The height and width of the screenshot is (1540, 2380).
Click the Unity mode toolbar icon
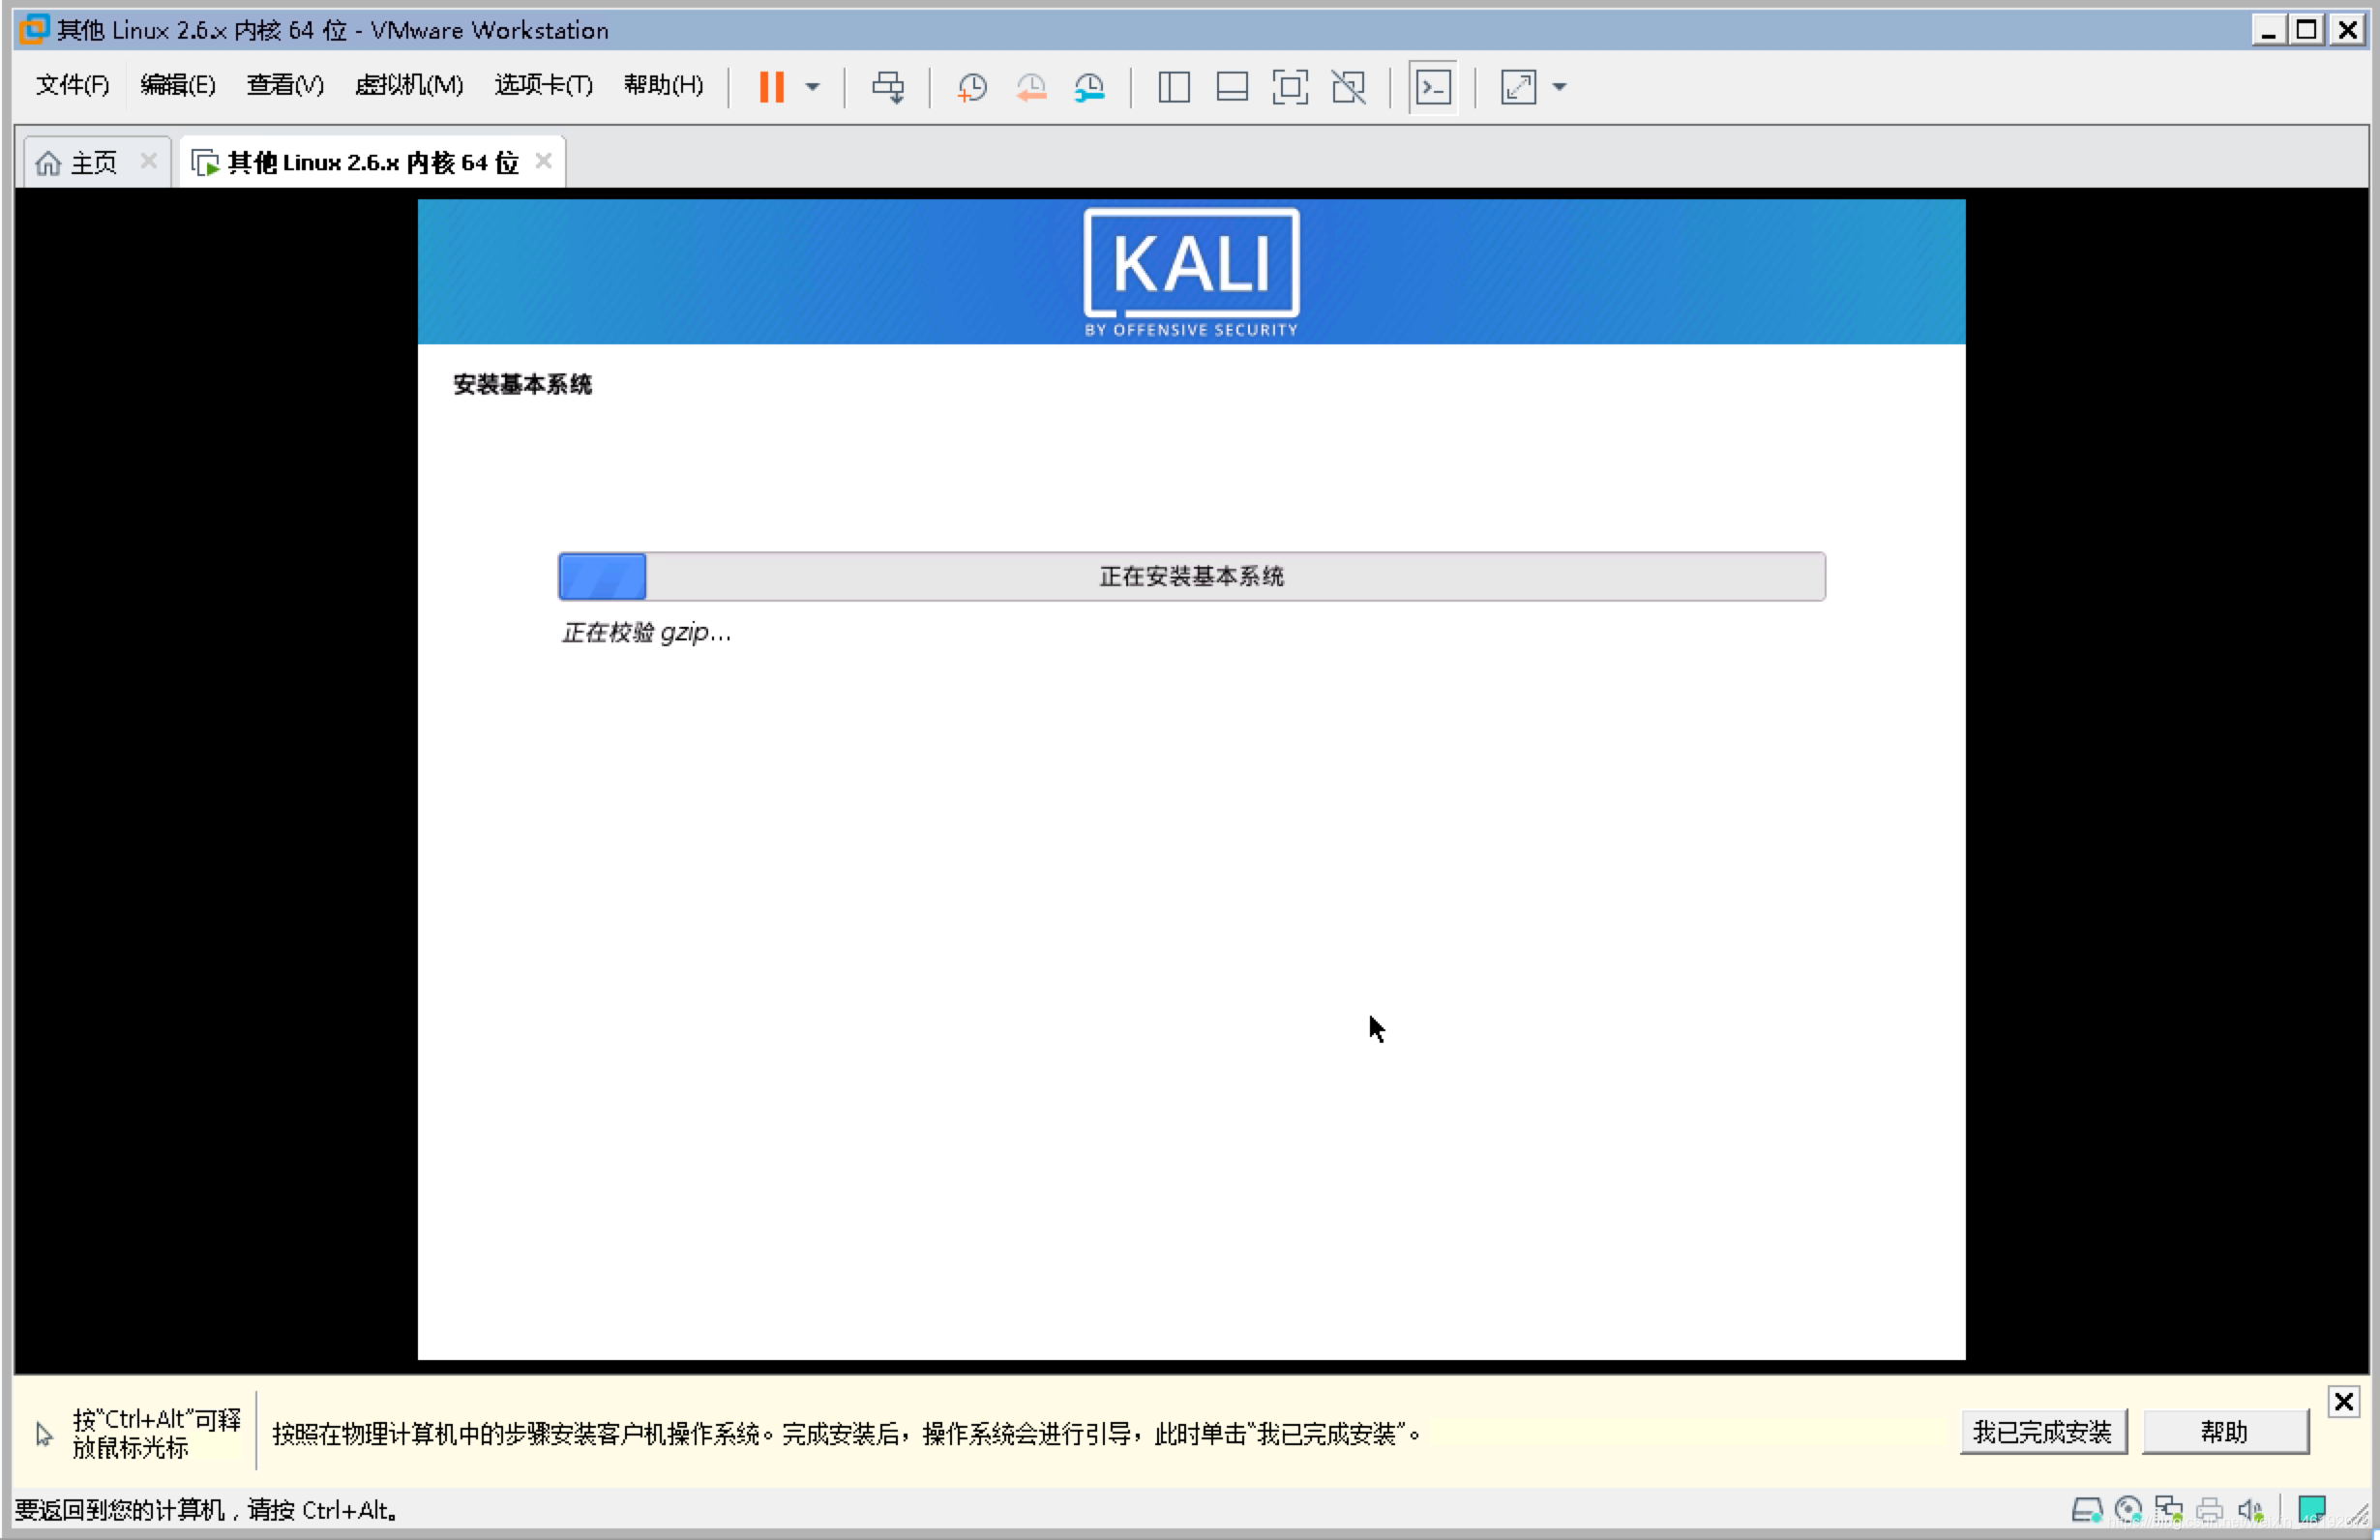point(1349,87)
